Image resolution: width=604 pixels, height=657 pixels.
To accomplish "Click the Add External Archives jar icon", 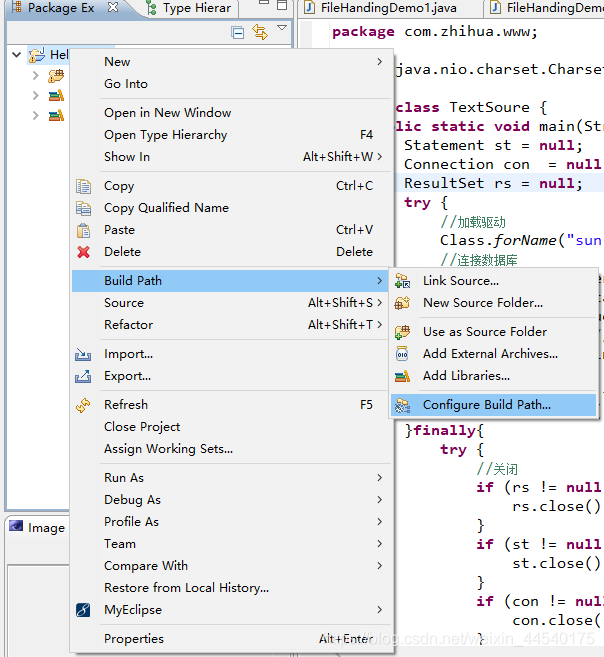I will [x=402, y=354].
